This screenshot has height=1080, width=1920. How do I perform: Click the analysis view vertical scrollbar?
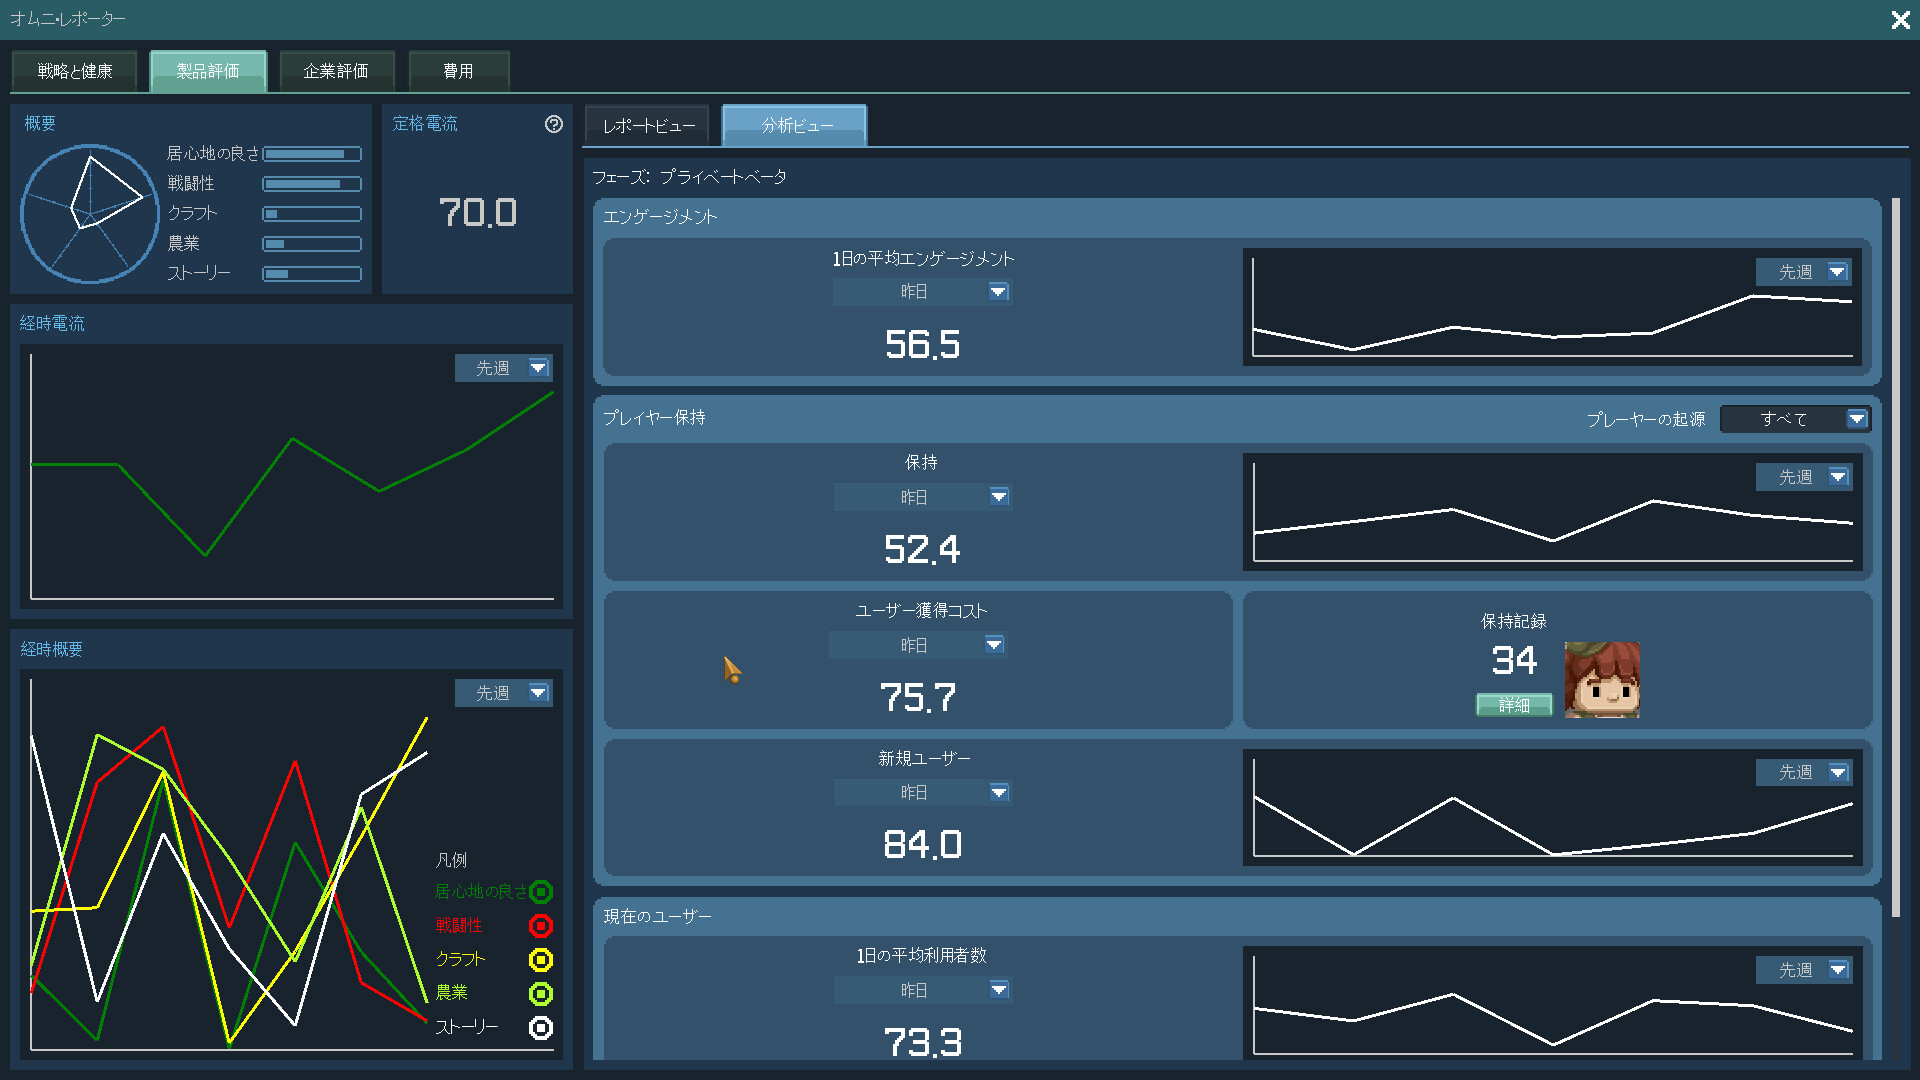click(1895, 555)
